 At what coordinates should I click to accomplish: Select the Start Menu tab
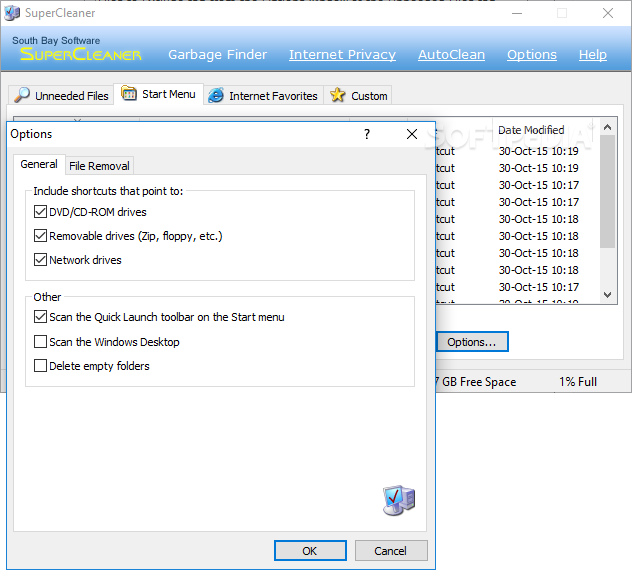tap(158, 94)
